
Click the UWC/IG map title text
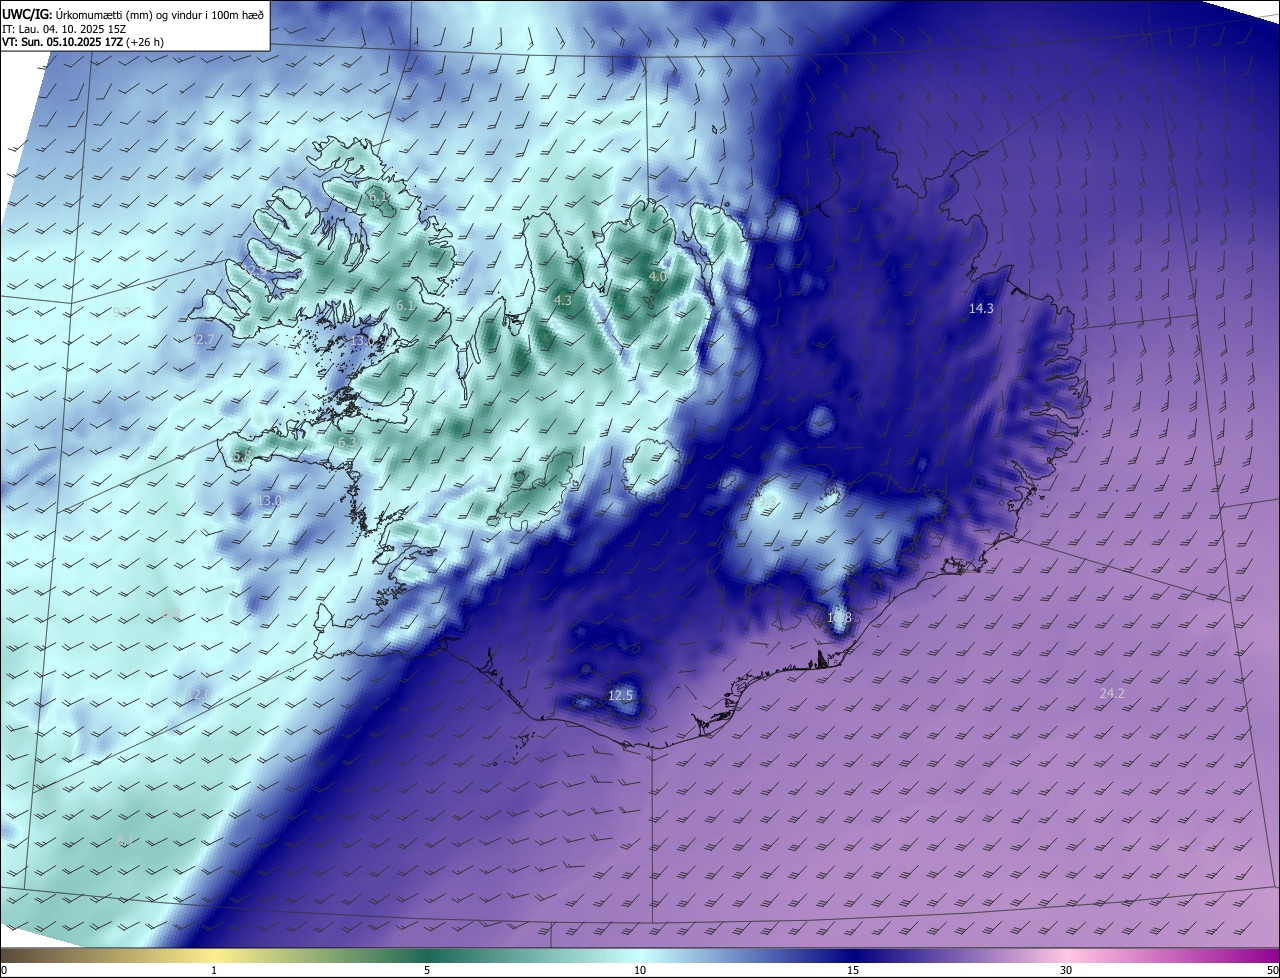point(133,14)
